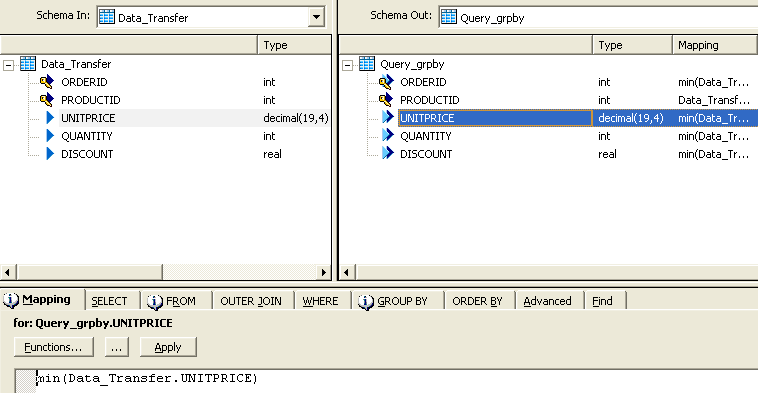The image size is (758, 393).
Task: Select the Mapping tab
Action: point(43,300)
